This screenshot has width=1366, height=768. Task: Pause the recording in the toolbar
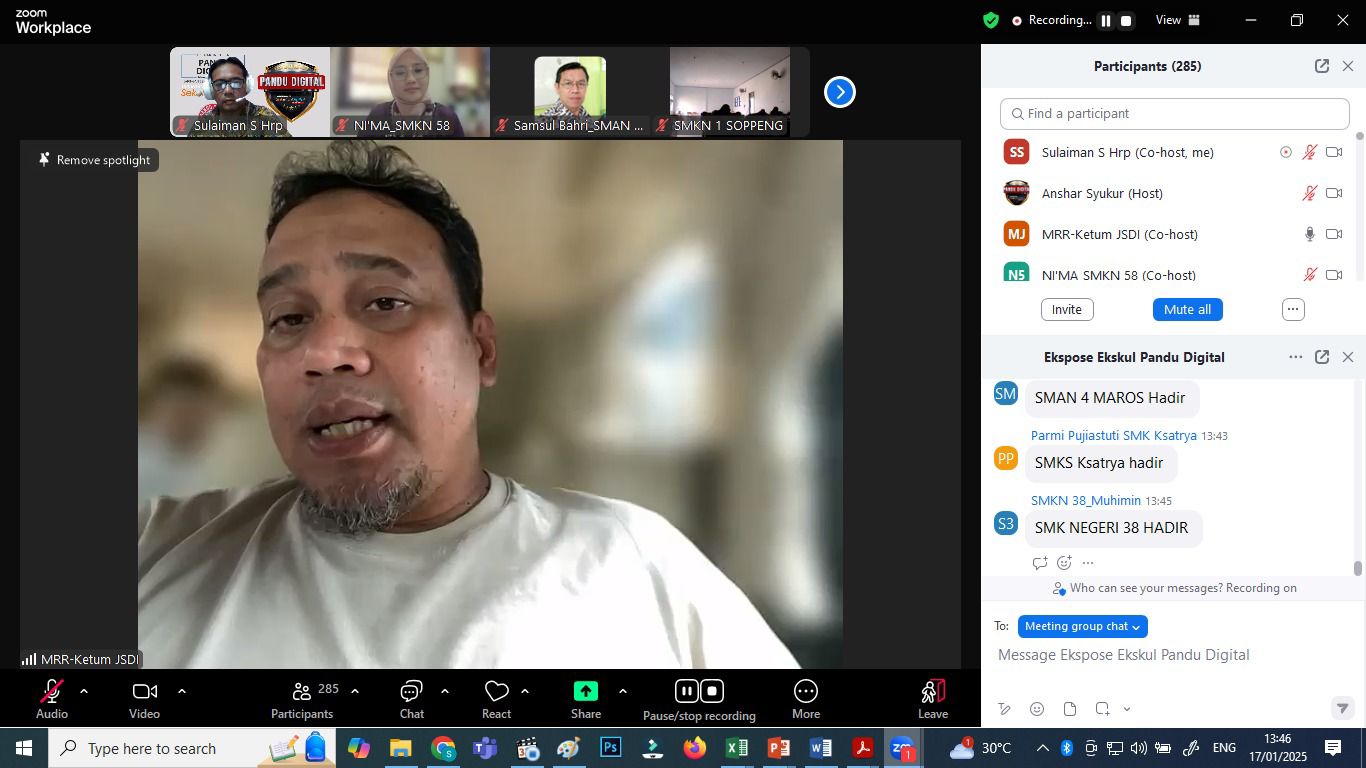pyautogui.click(x=686, y=691)
